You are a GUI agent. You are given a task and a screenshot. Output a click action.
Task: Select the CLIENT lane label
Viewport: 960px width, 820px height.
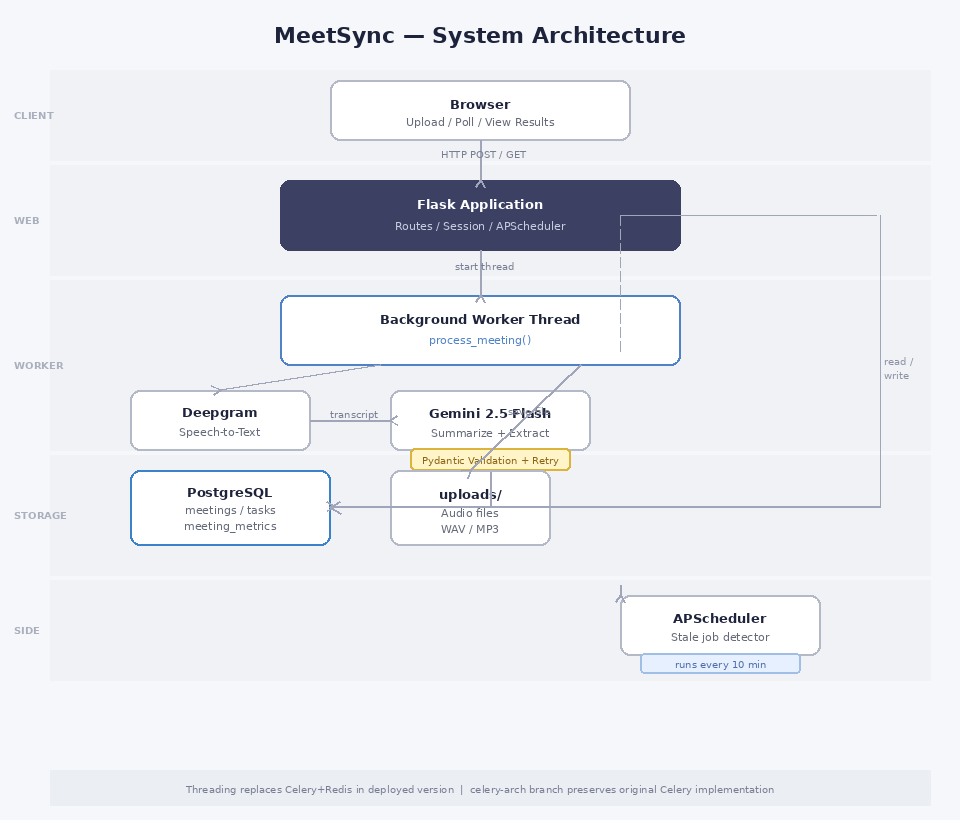coord(33,115)
